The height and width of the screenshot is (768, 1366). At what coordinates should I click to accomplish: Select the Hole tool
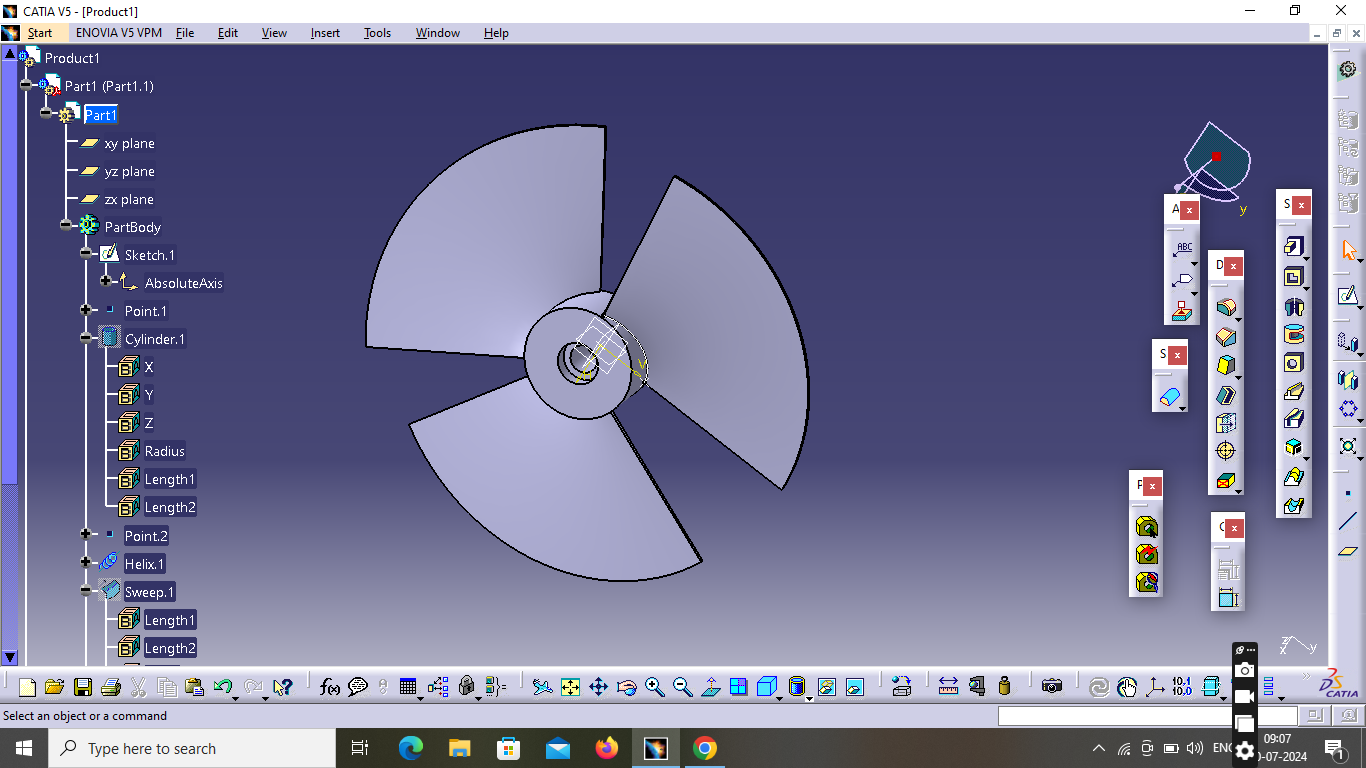1294,363
